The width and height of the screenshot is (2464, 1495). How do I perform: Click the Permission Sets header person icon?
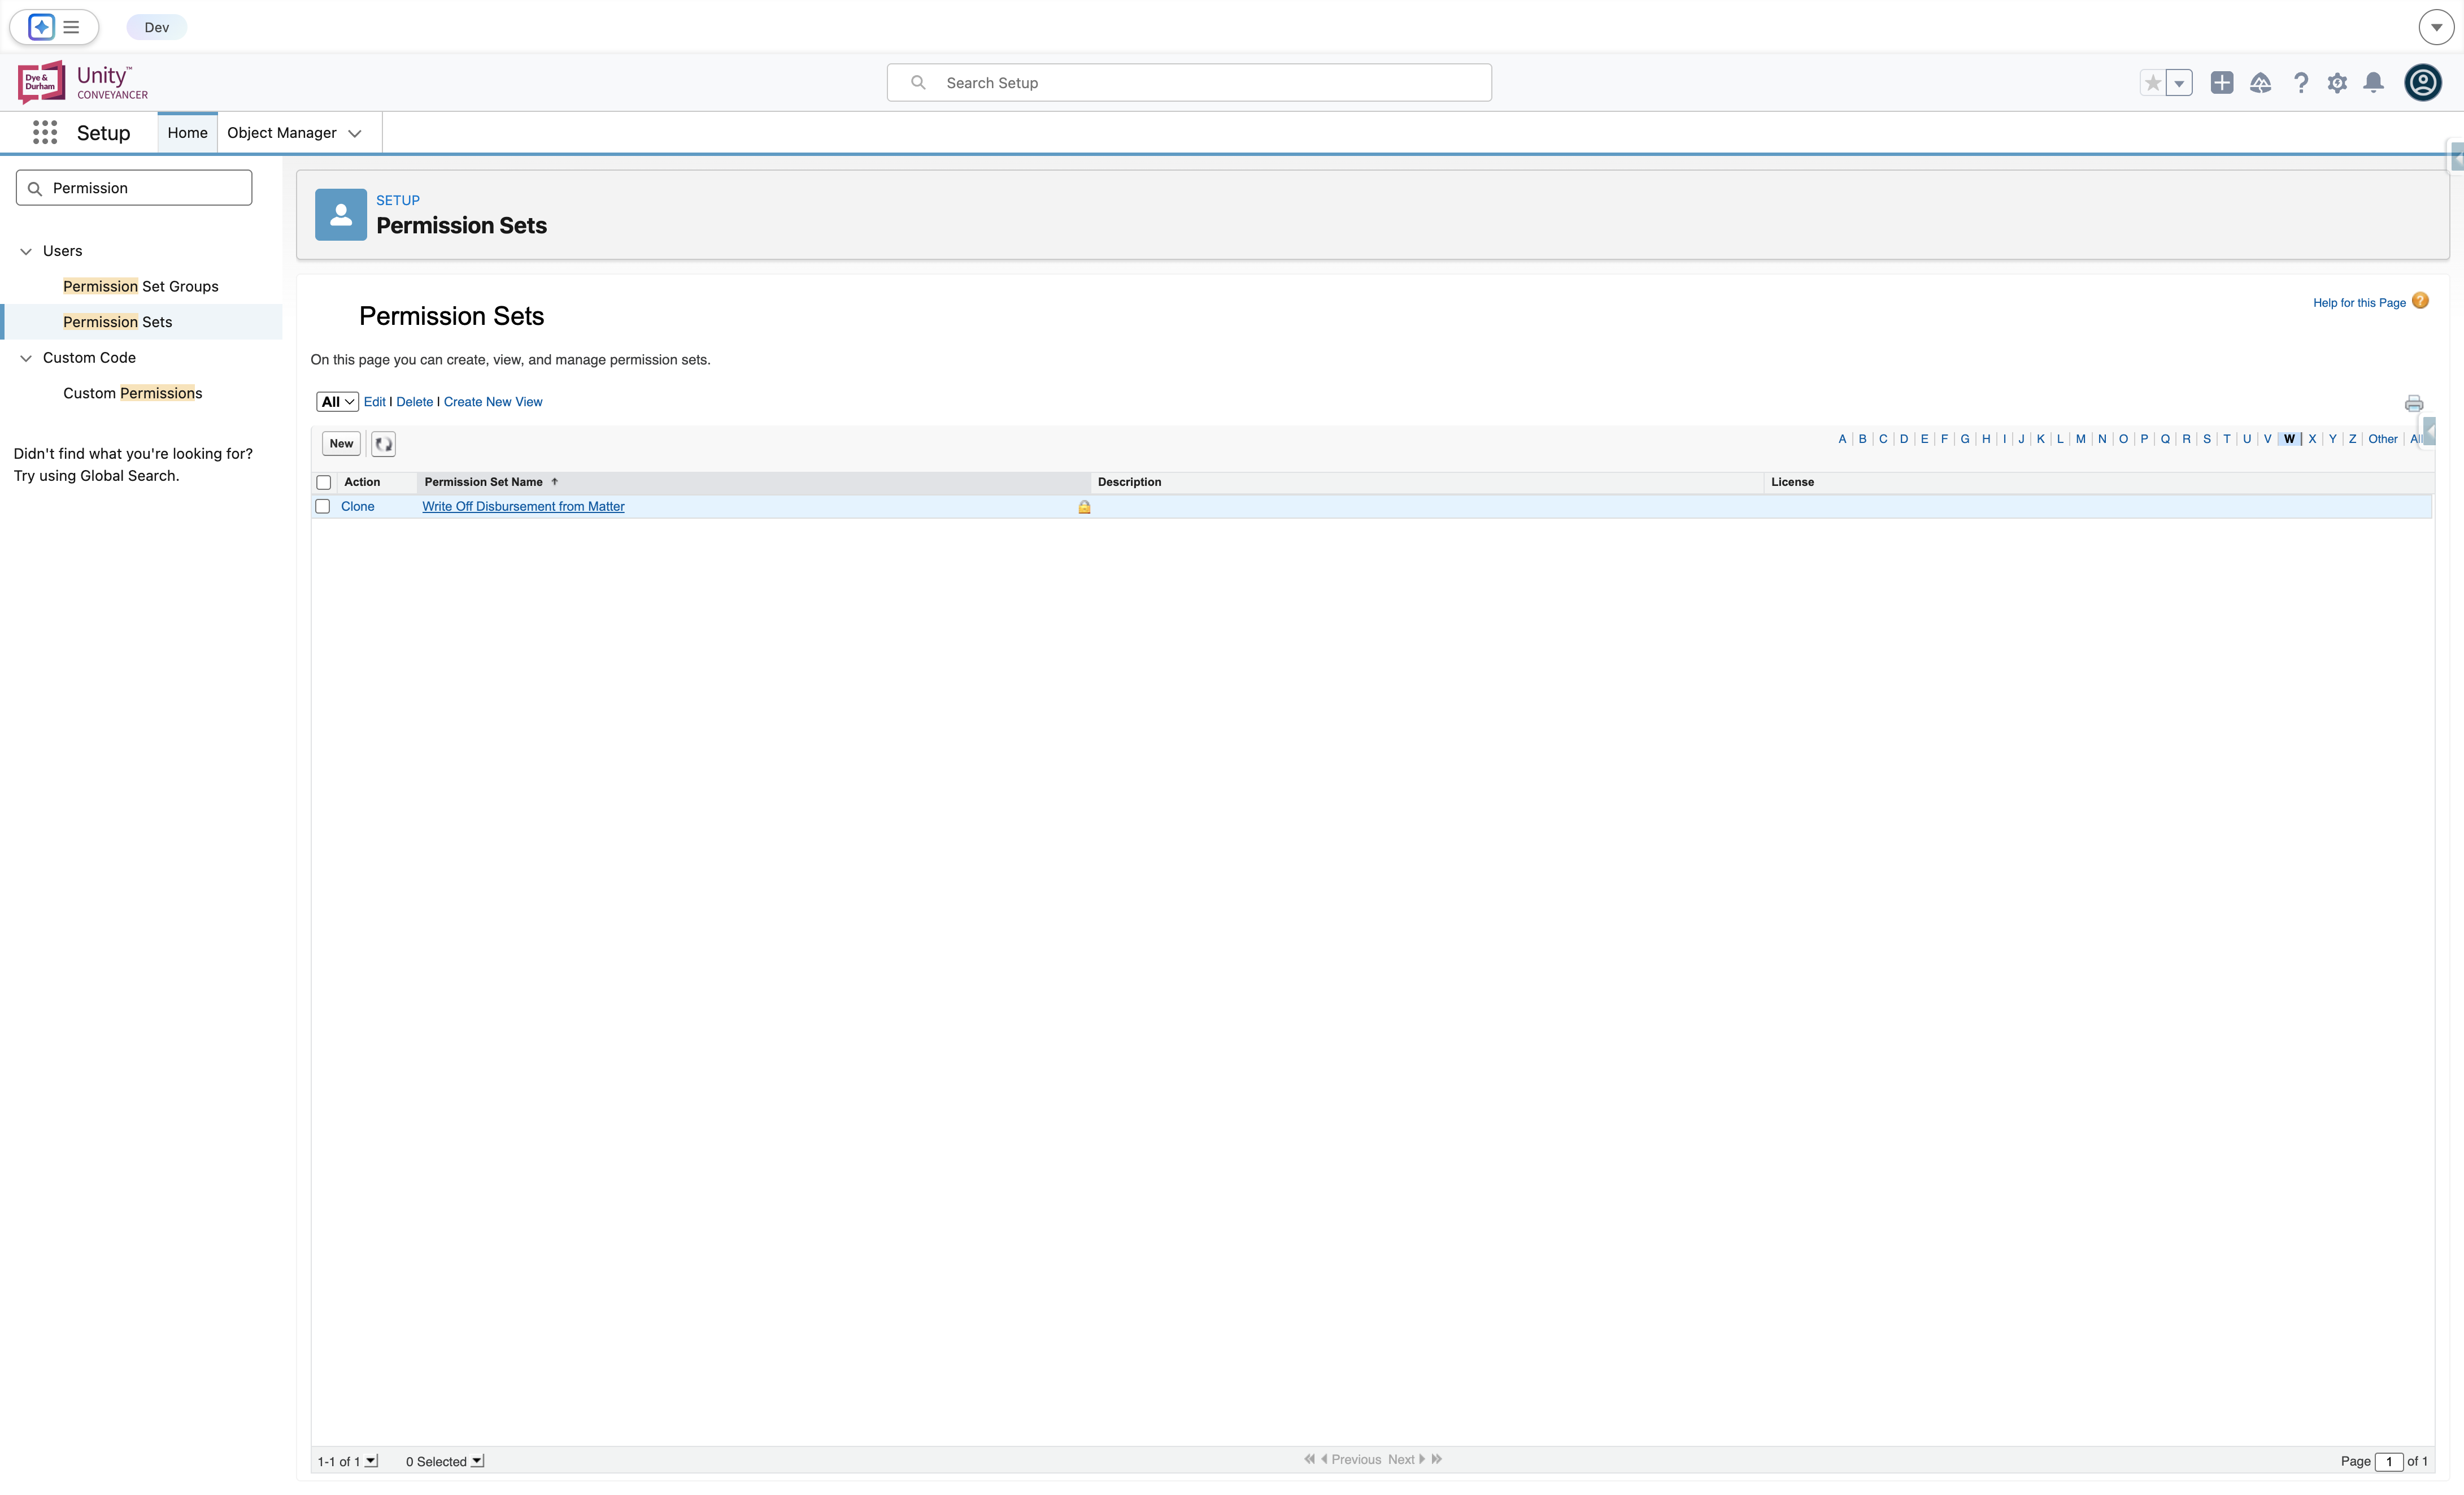click(341, 214)
